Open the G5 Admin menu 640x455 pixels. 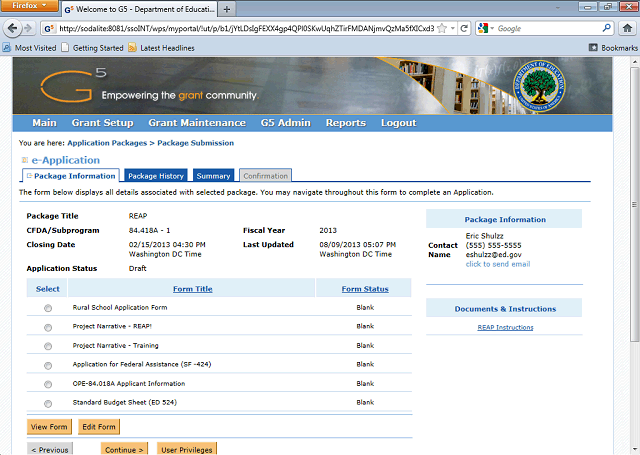[286, 123]
